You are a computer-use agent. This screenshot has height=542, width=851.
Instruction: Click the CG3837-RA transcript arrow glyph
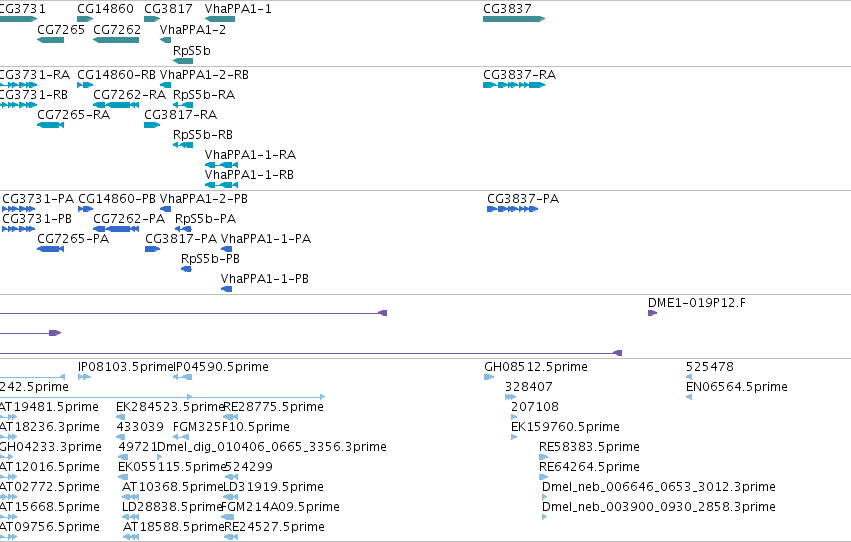(x=514, y=85)
